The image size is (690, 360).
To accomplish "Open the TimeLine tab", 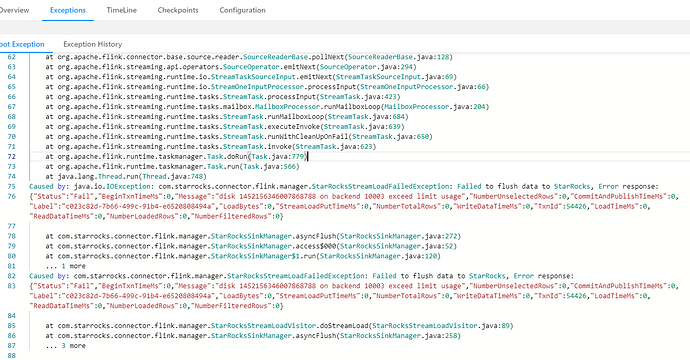I will 121,10.
